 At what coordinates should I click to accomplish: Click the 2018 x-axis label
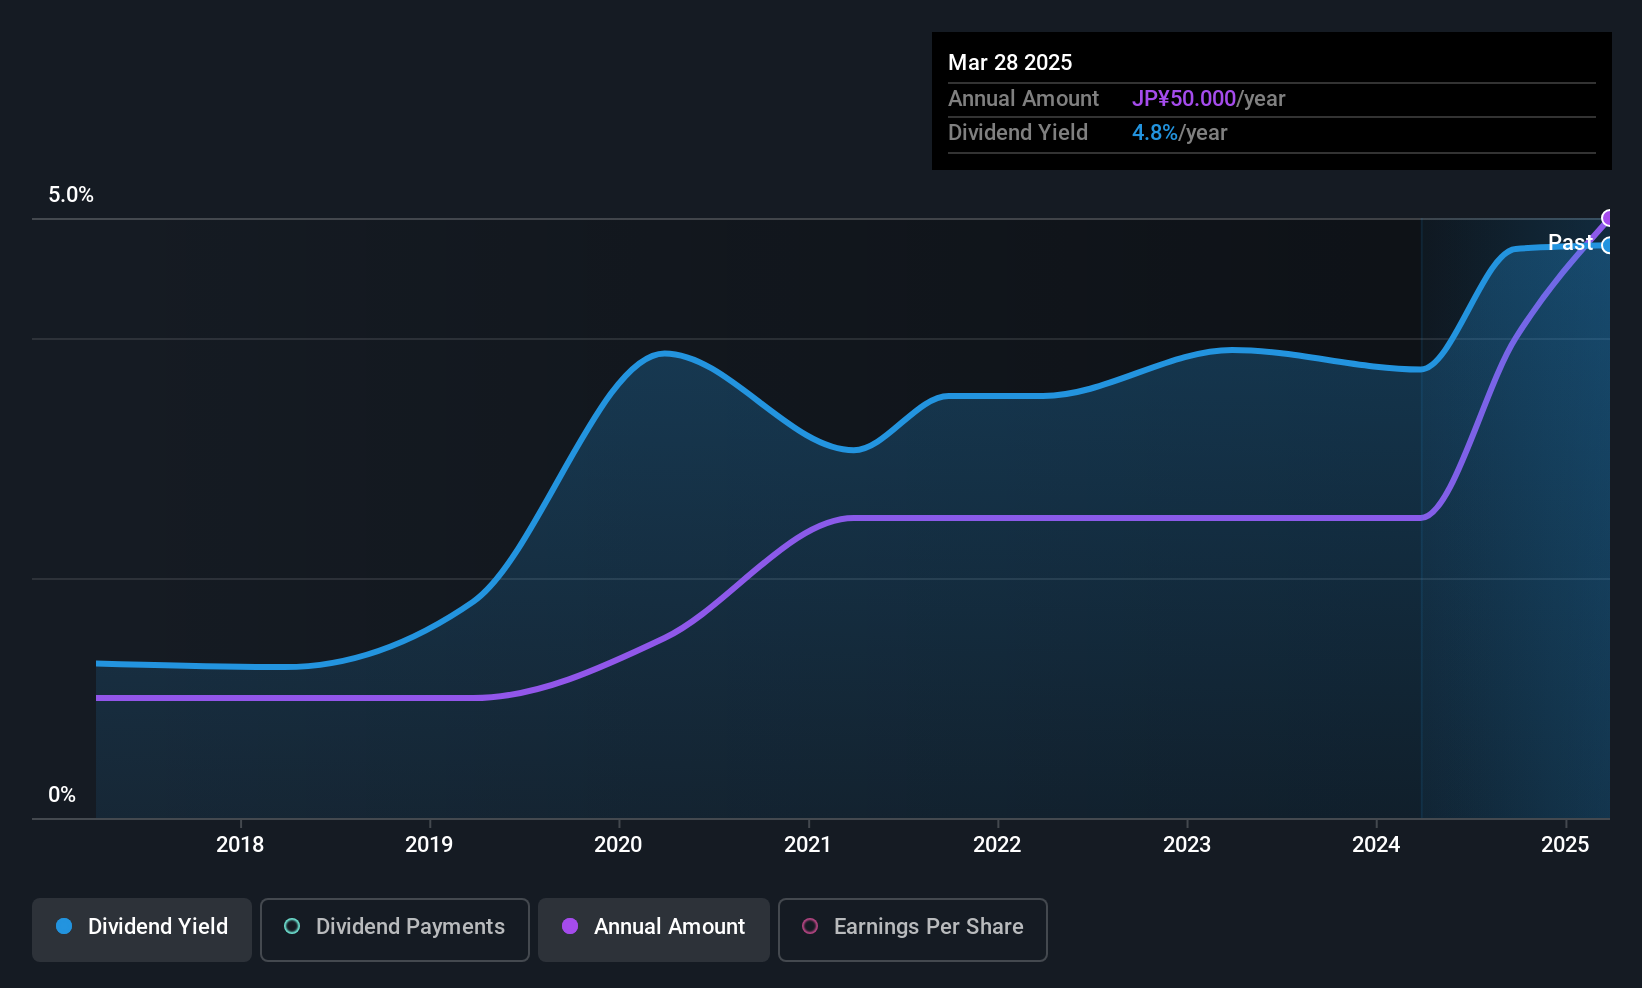[240, 845]
